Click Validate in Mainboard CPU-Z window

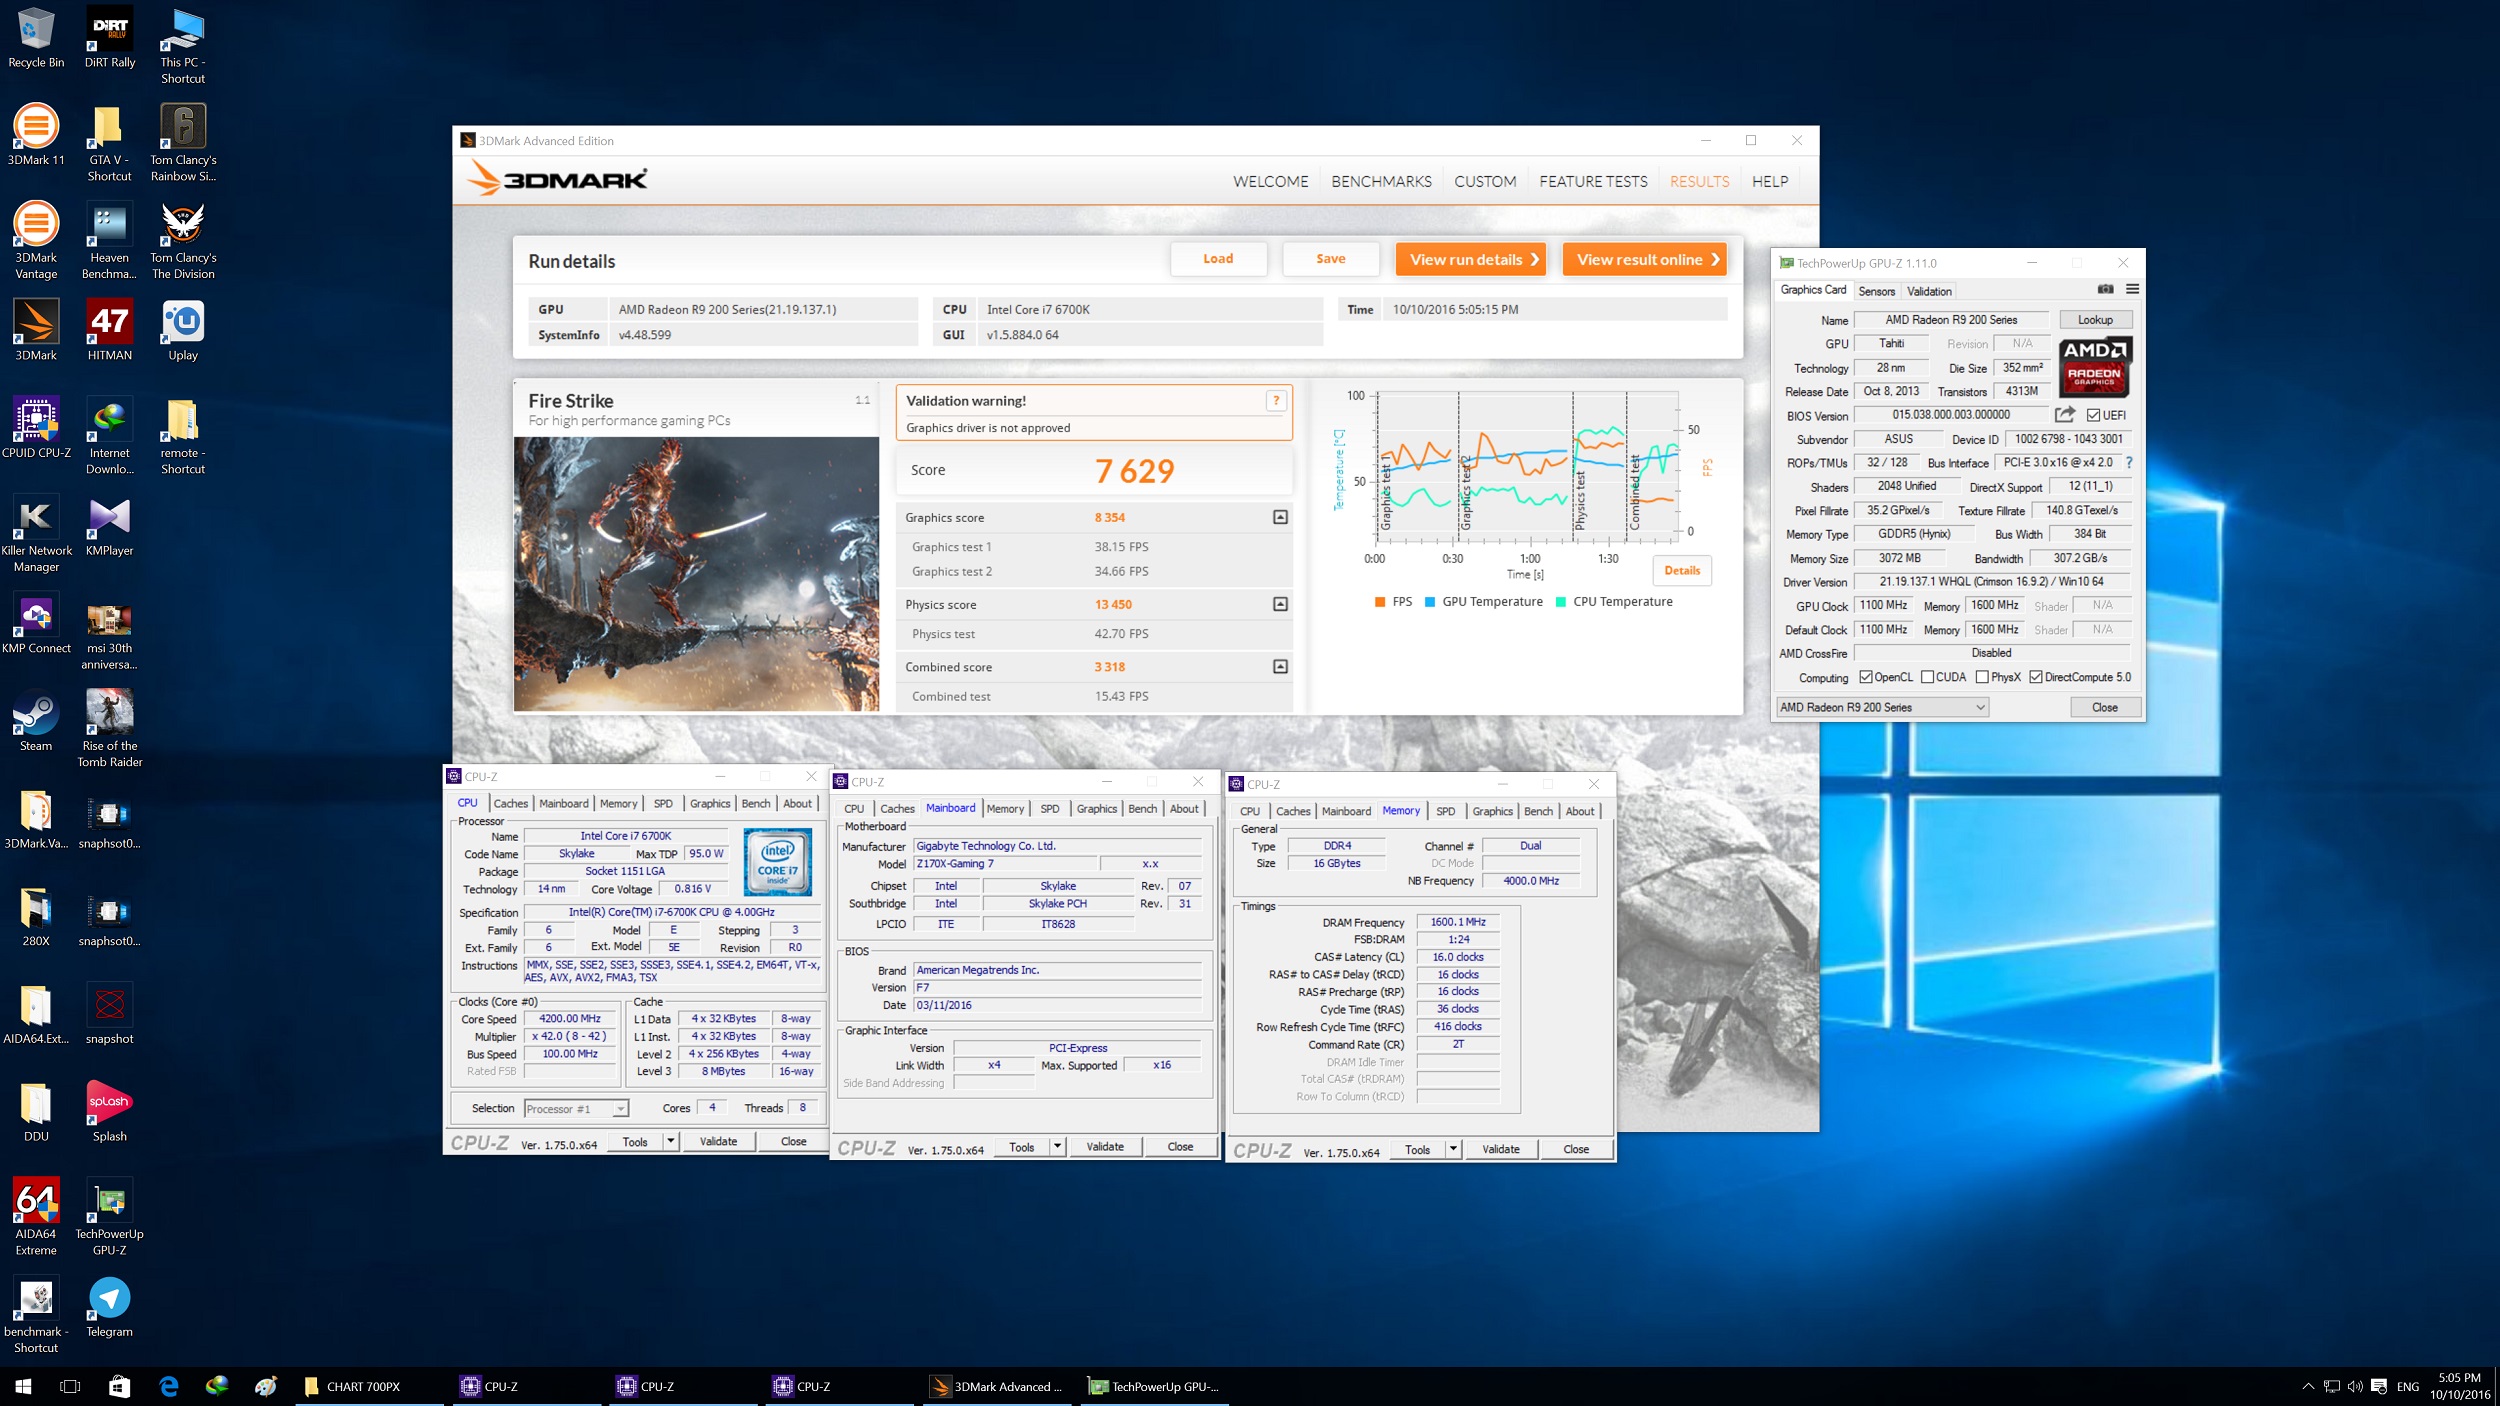click(x=1104, y=1147)
